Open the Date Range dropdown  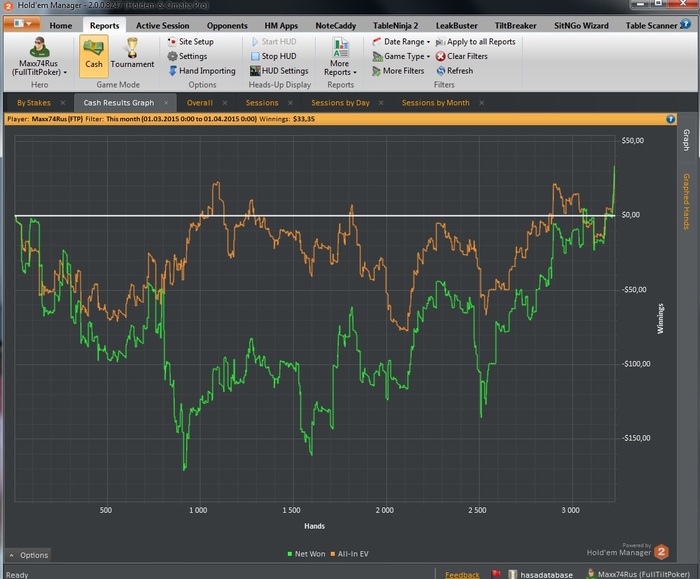[405, 42]
